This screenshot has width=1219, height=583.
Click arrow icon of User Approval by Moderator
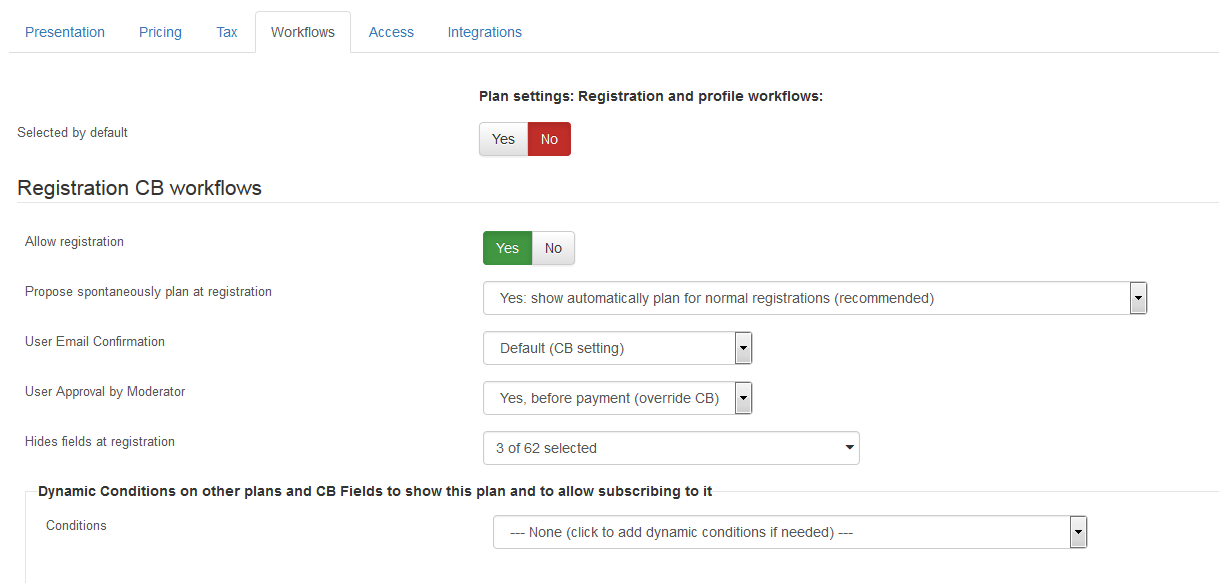pyautogui.click(x=743, y=398)
